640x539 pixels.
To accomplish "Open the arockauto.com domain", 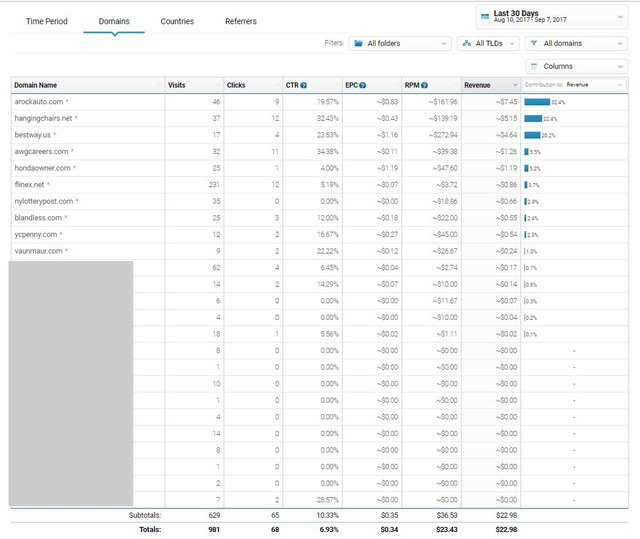I will coord(39,102).
